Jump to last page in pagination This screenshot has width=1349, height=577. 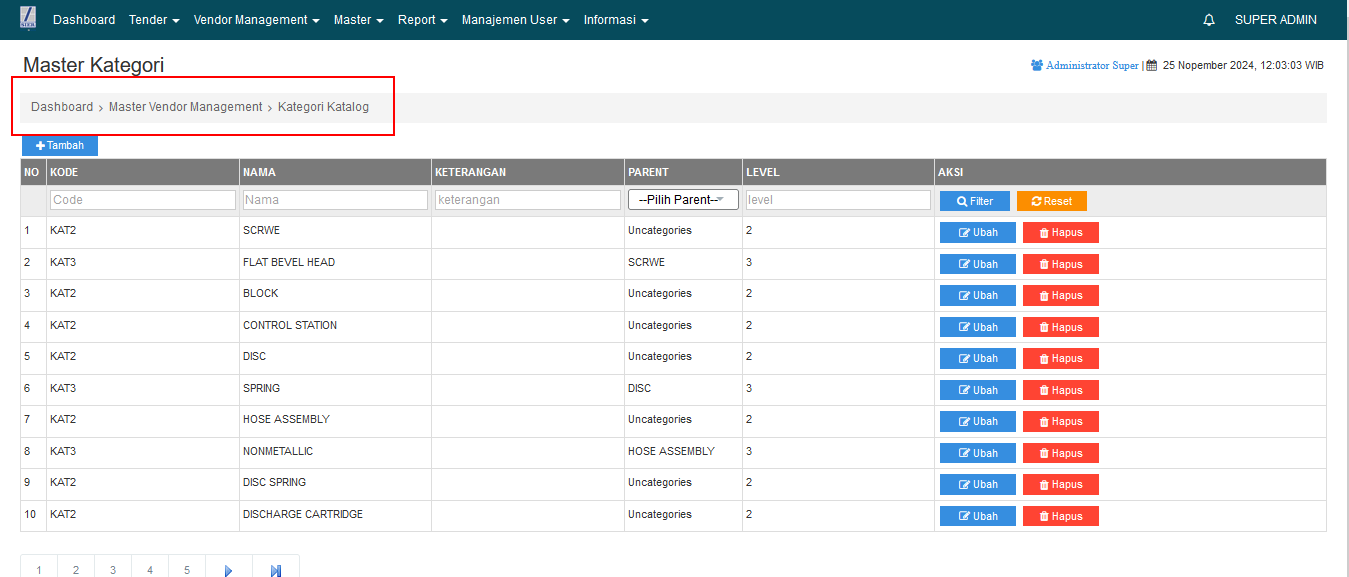coord(276,570)
